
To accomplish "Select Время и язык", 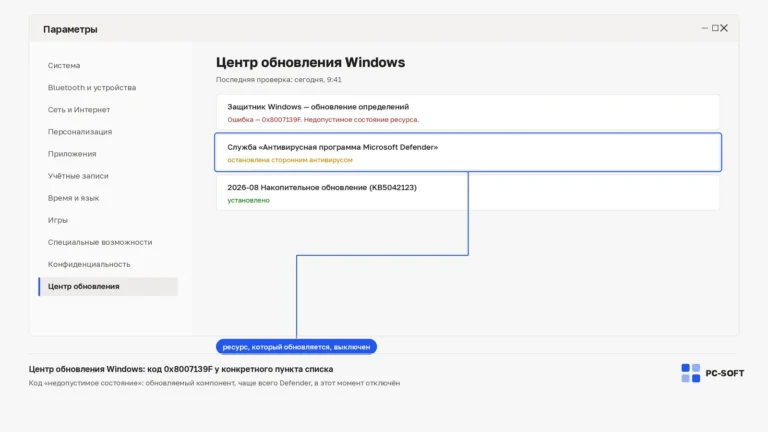I will [x=73, y=198].
